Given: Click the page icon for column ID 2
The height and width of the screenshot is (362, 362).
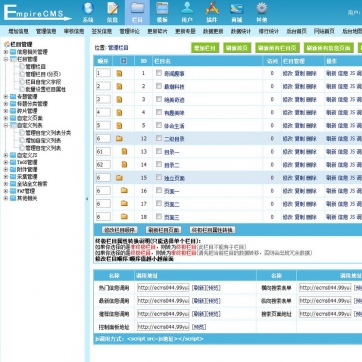Looking at the screenshot, I should 119,87.
